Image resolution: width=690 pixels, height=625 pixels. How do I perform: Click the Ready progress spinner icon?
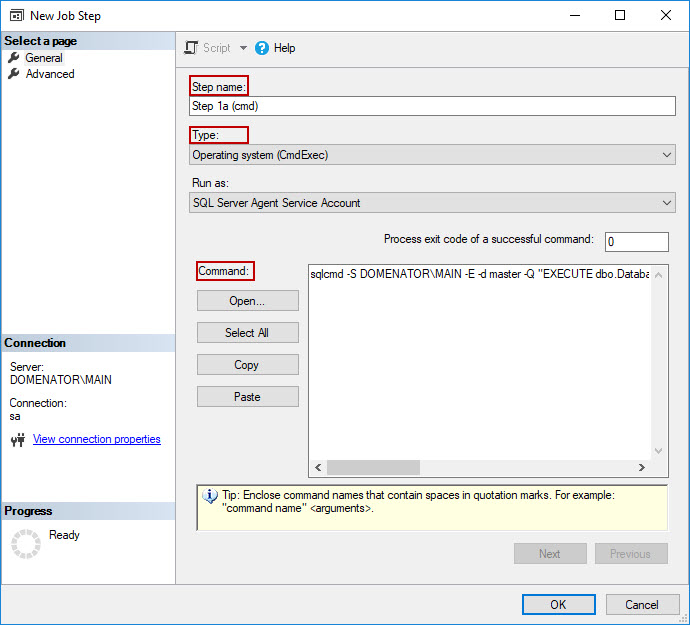point(26,544)
